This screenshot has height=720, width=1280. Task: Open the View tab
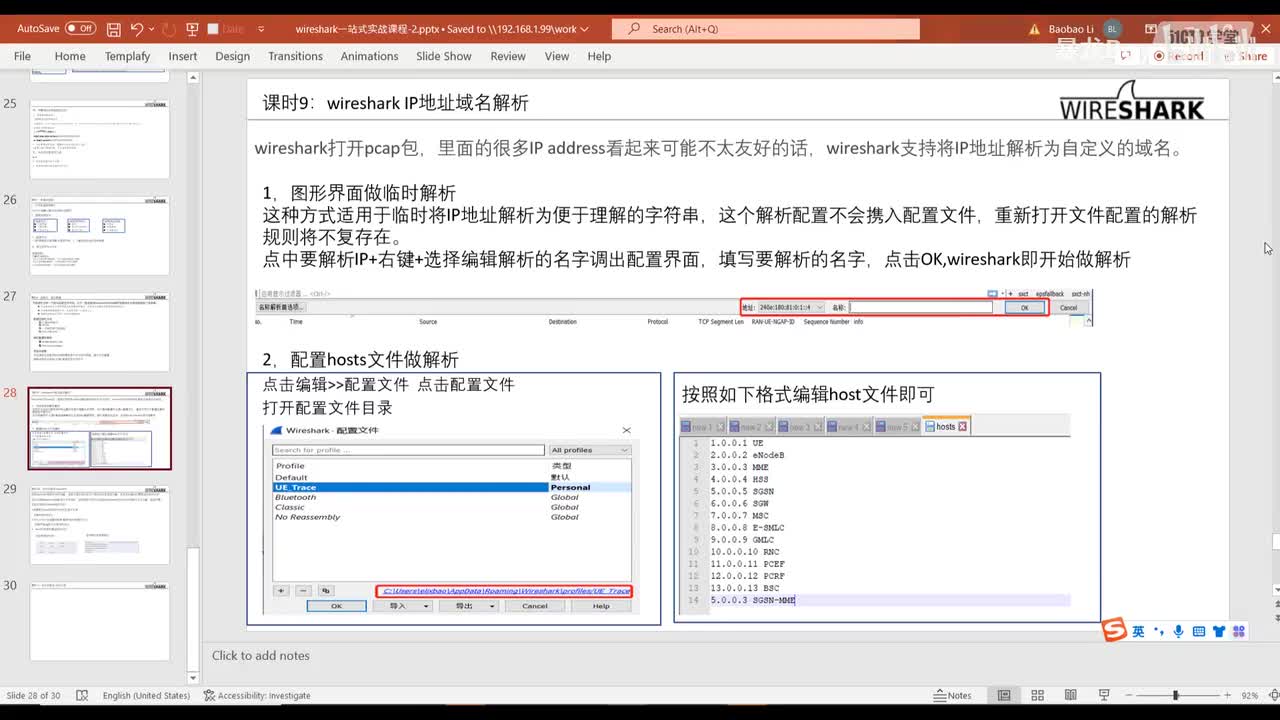click(x=557, y=56)
